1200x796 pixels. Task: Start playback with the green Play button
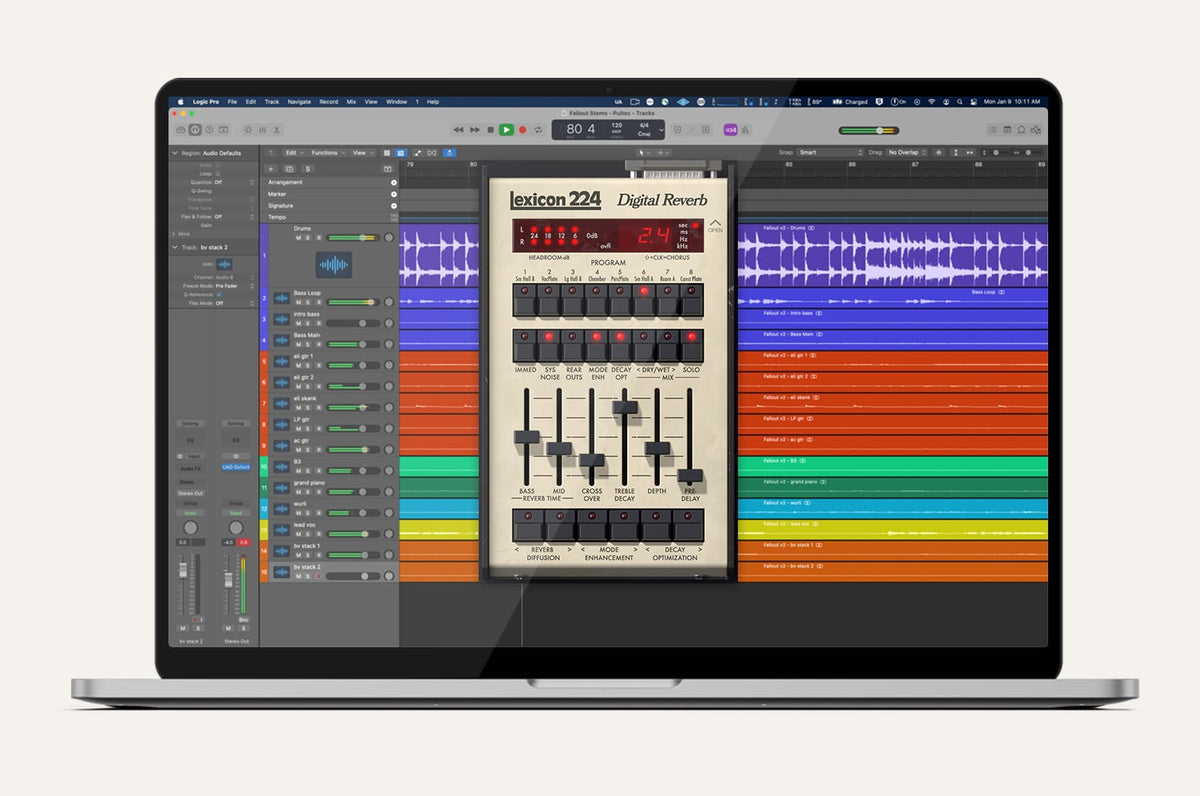pos(506,130)
